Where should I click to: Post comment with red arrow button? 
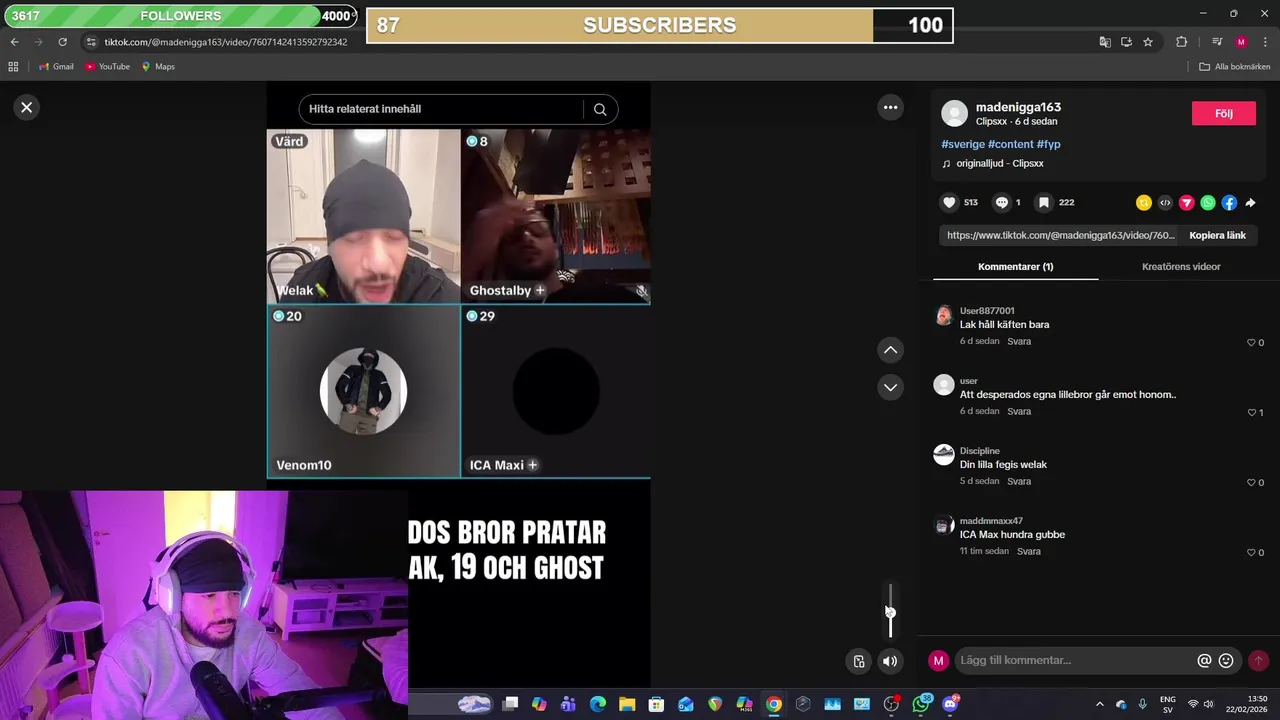click(1258, 661)
